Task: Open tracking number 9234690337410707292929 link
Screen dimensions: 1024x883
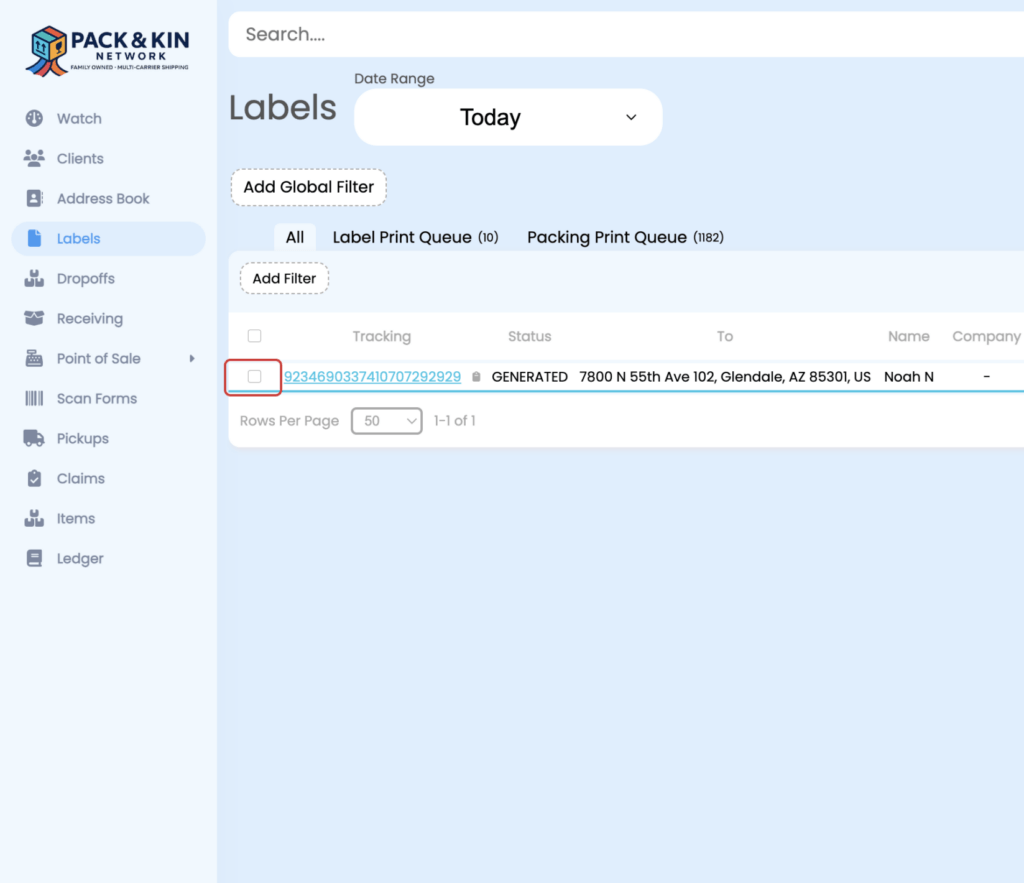Action: click(x=373, y=377)
